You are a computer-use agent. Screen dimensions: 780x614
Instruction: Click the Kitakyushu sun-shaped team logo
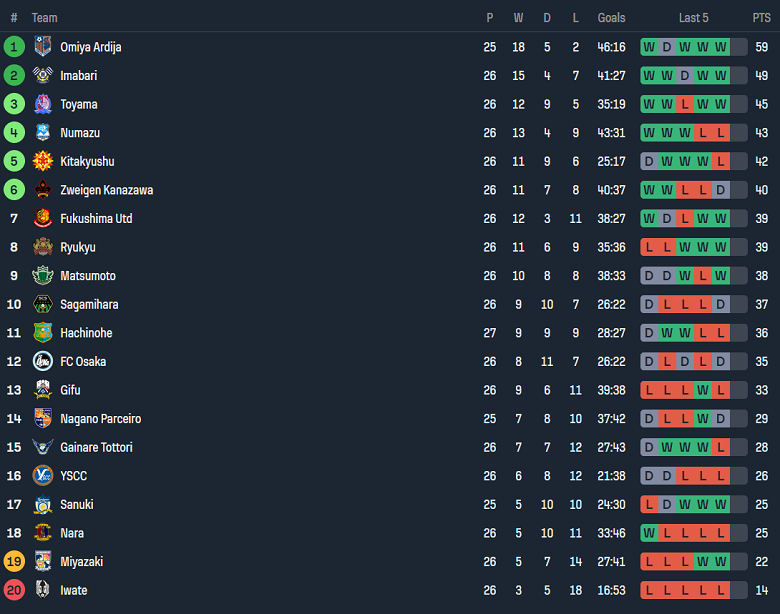click(42, 161)
